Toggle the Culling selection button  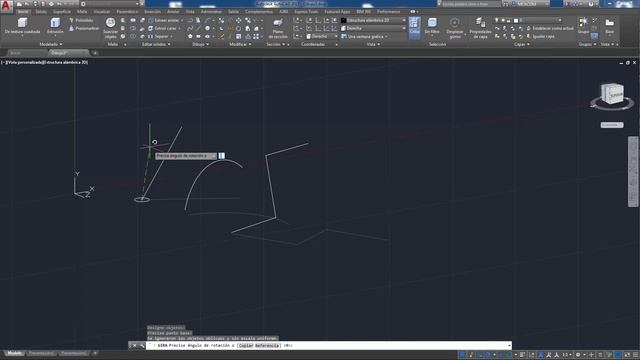point(414,27)
